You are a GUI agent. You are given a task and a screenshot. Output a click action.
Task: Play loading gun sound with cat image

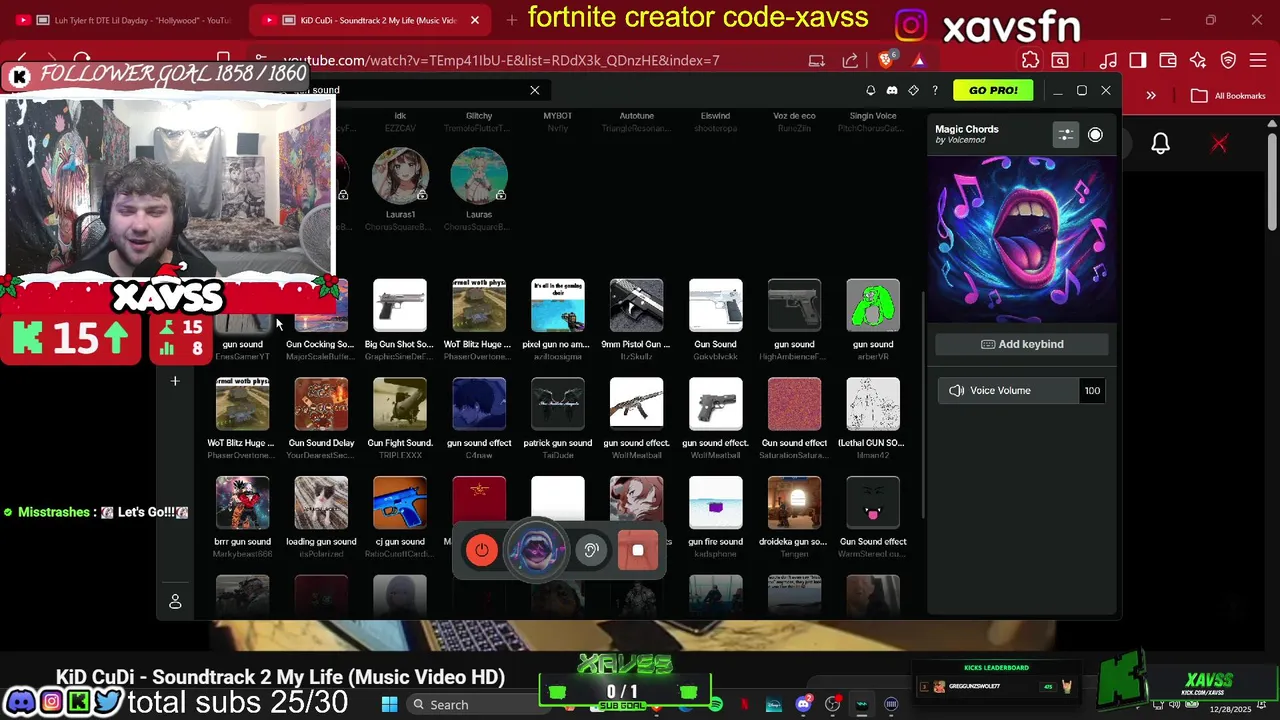pyautogui.click(x=321, y=503)
